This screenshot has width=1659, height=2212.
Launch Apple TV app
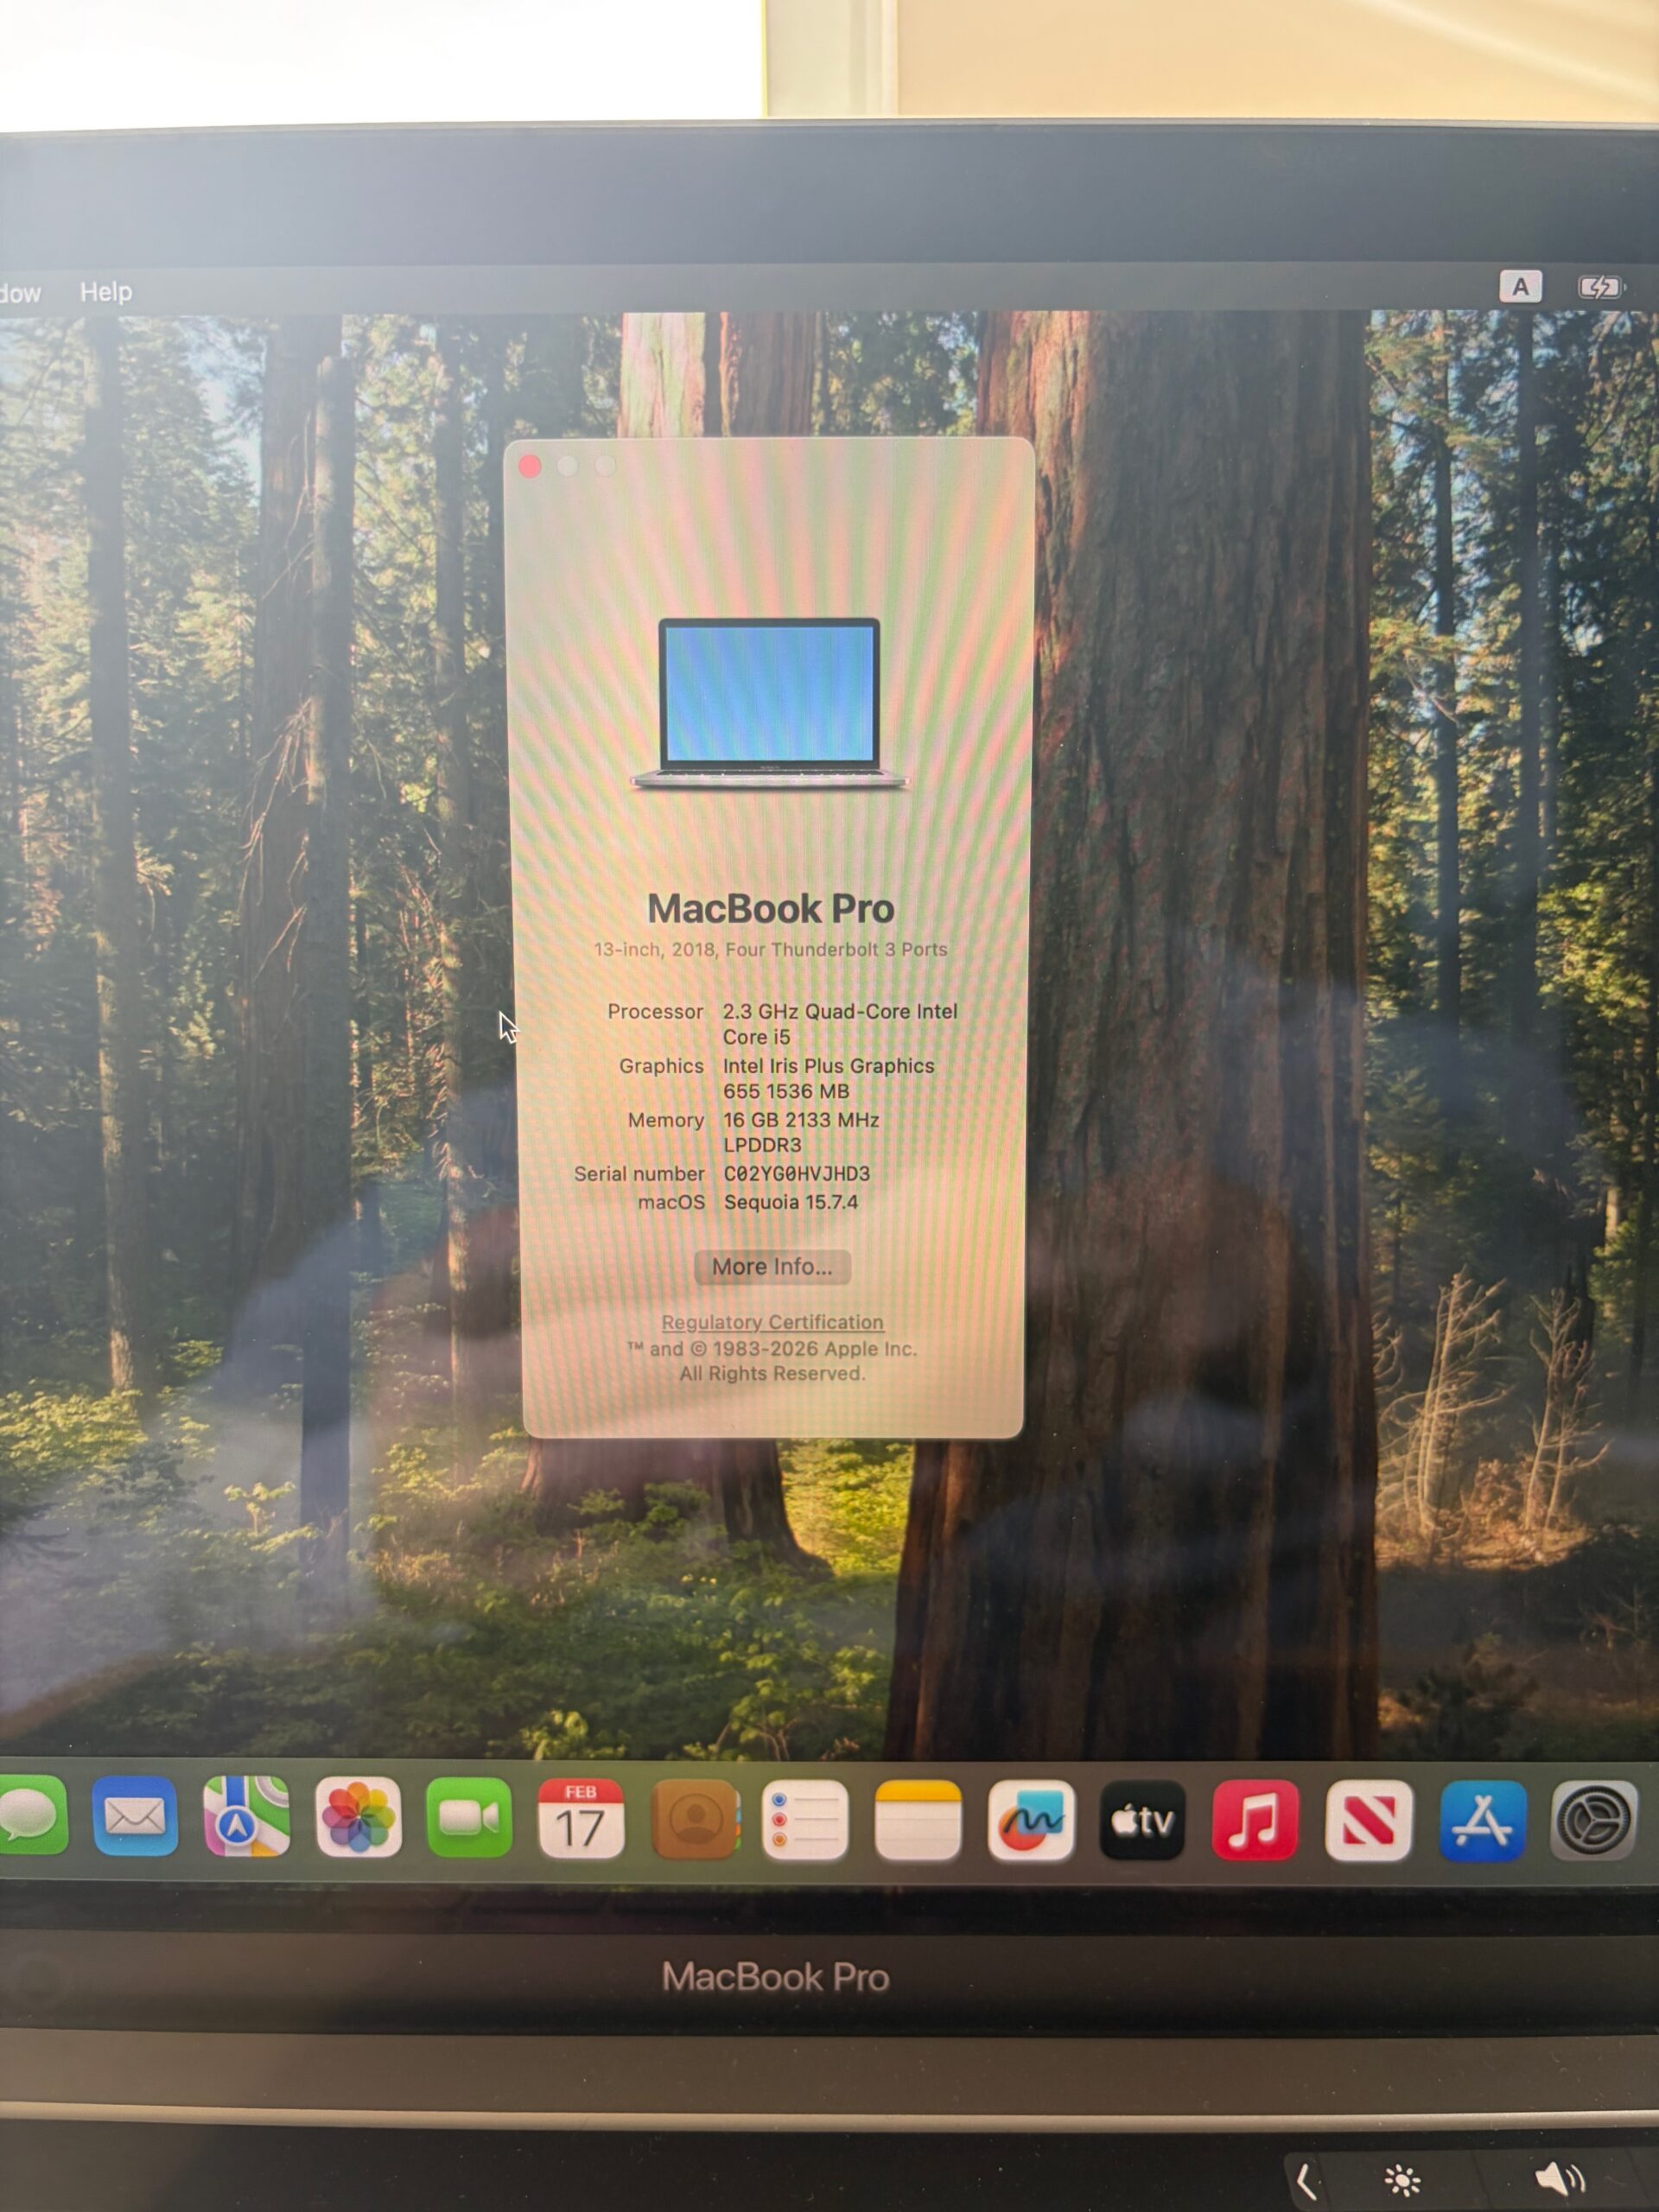click(1143, 1821)
